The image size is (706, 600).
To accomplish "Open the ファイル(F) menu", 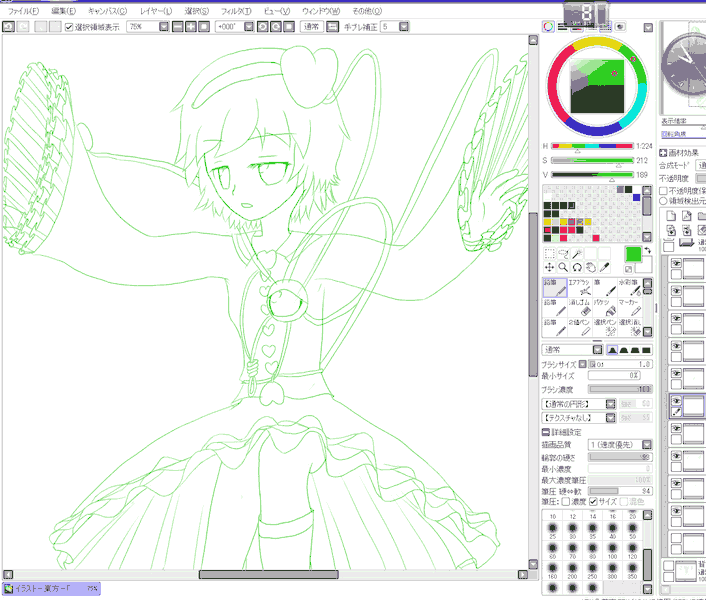I will 23,11.
